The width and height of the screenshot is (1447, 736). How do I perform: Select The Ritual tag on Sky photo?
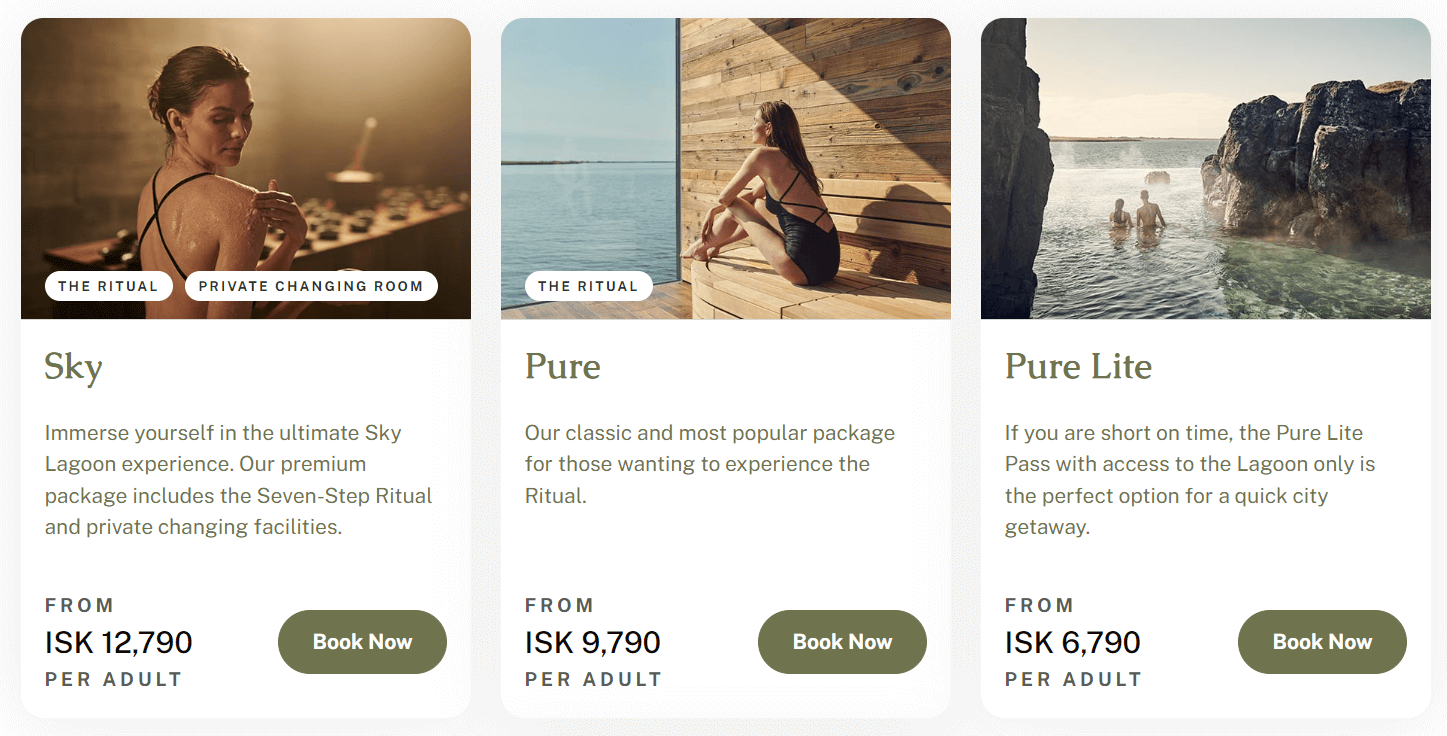(x=108, y=286)
